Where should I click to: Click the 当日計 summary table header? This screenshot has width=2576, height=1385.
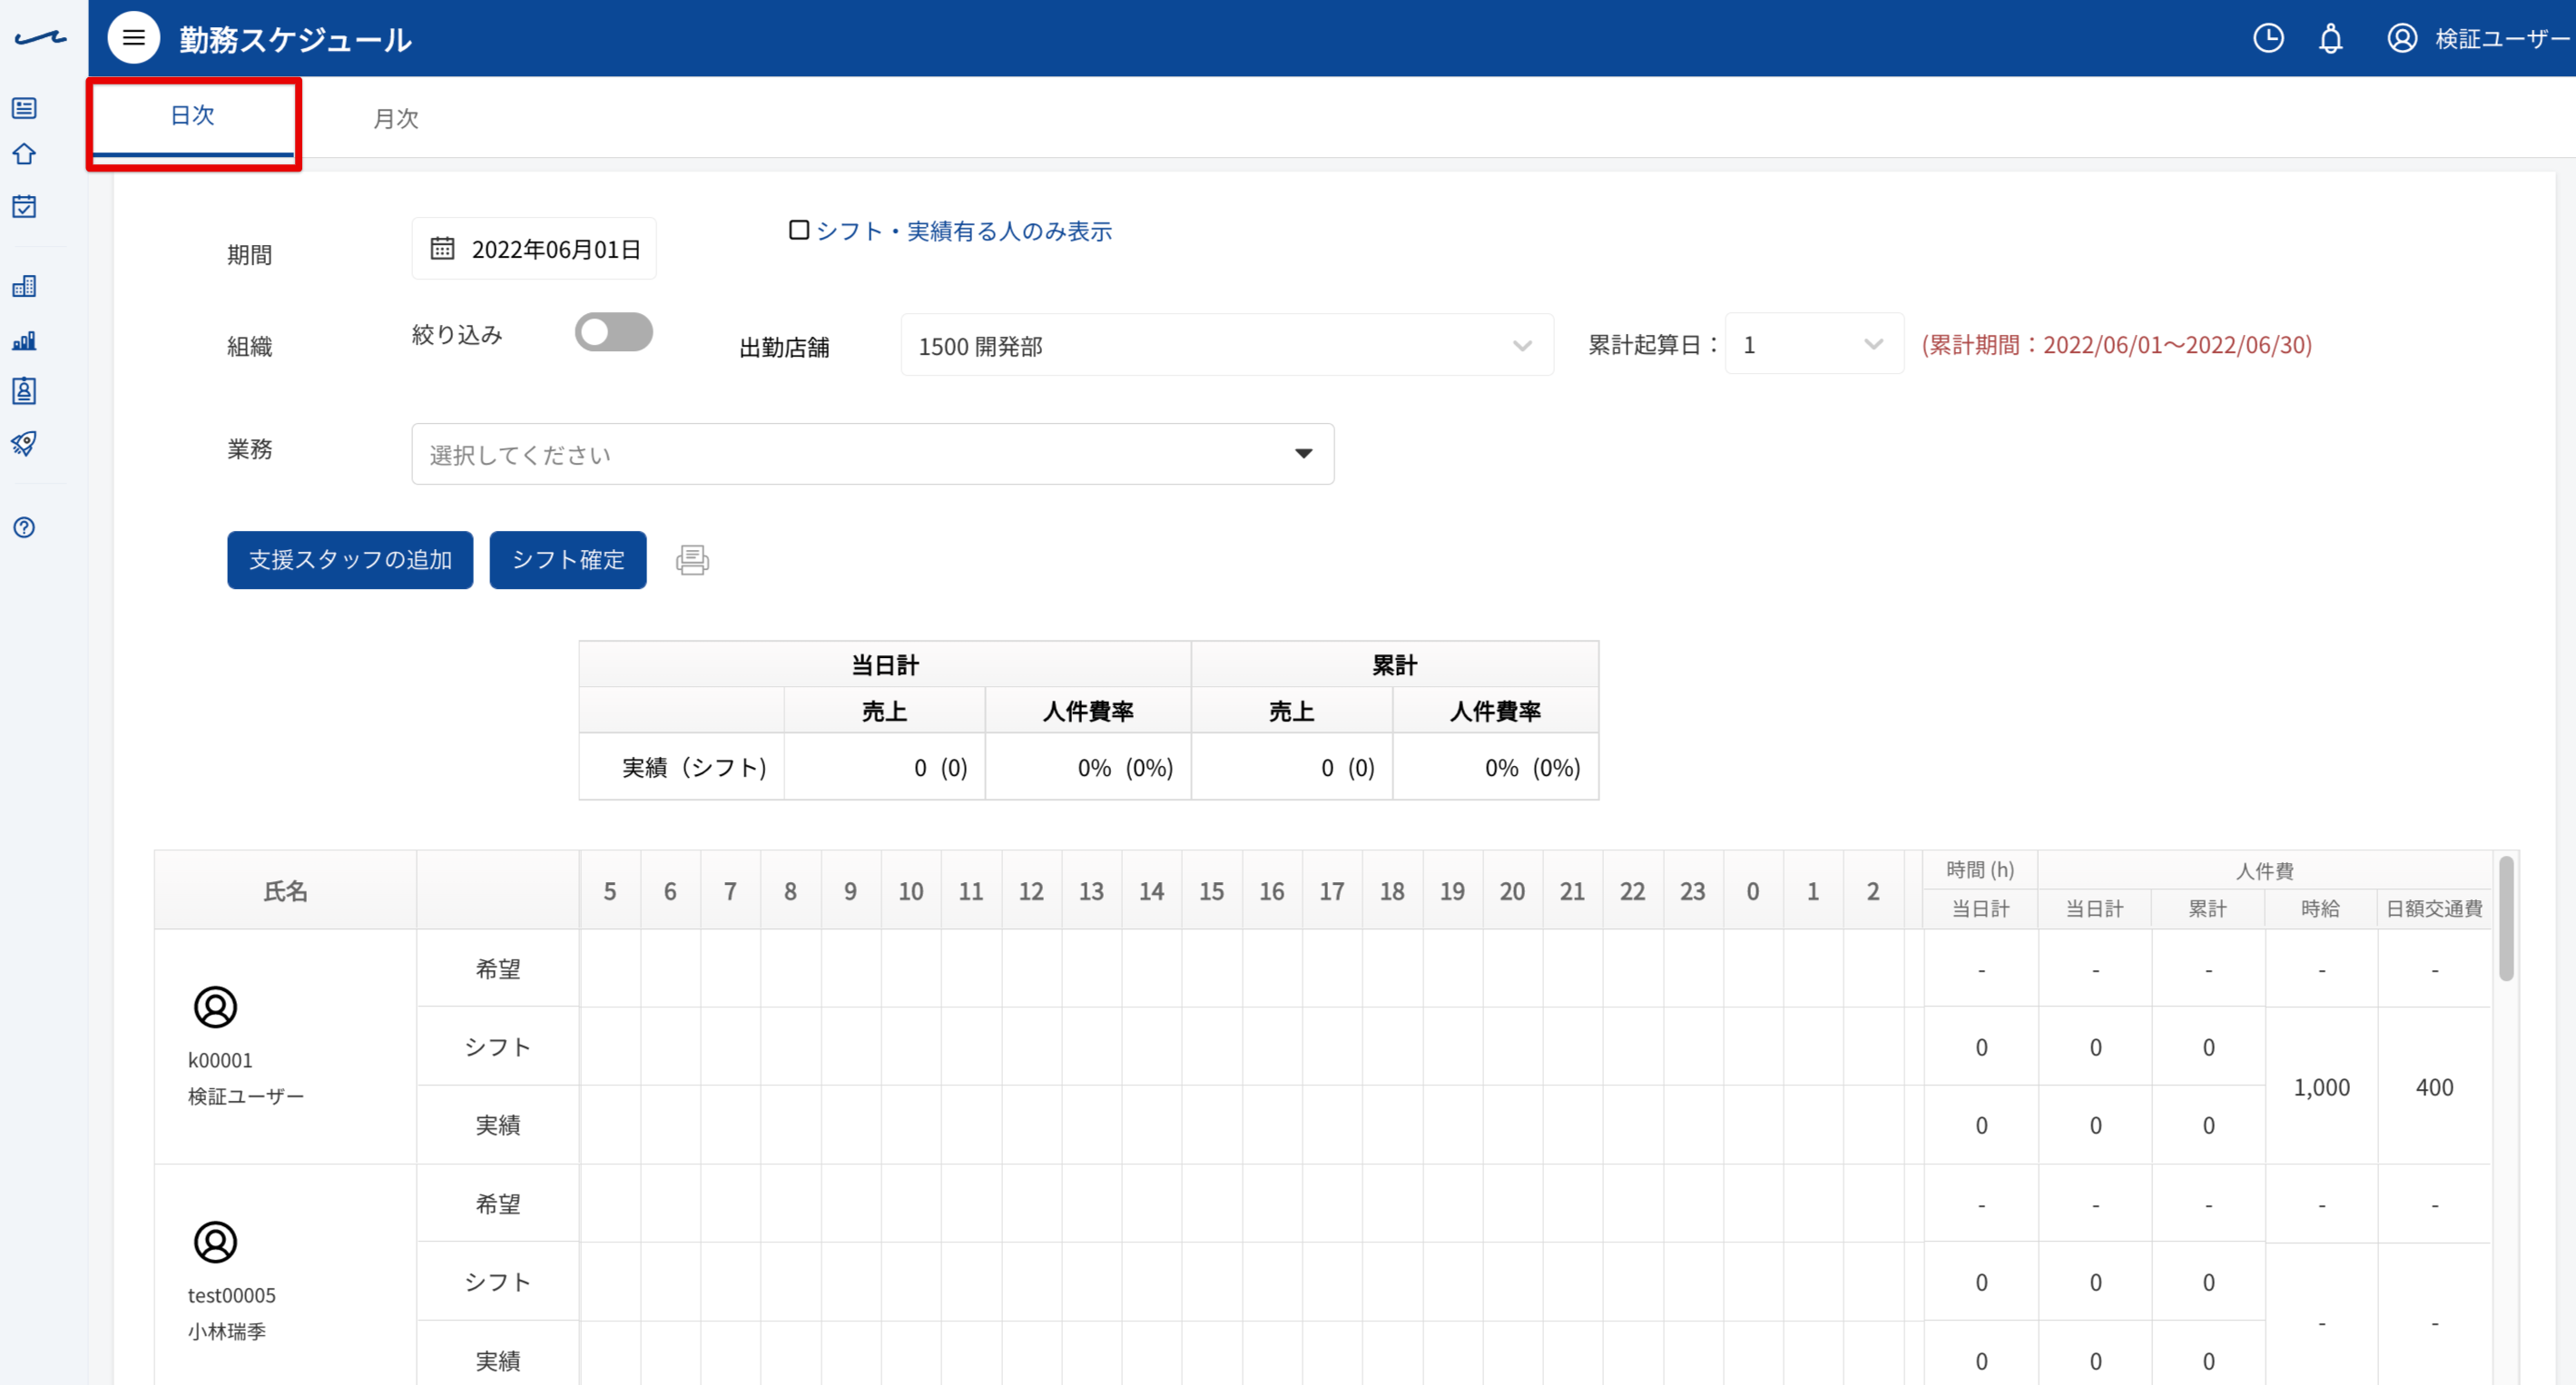point(884,665)
